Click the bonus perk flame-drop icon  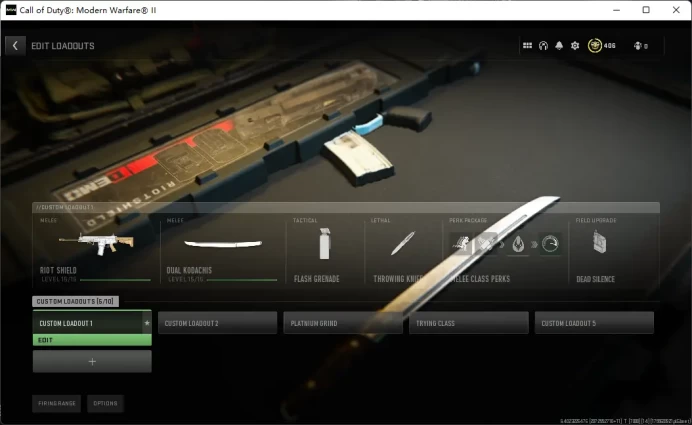tap(518, 244)
